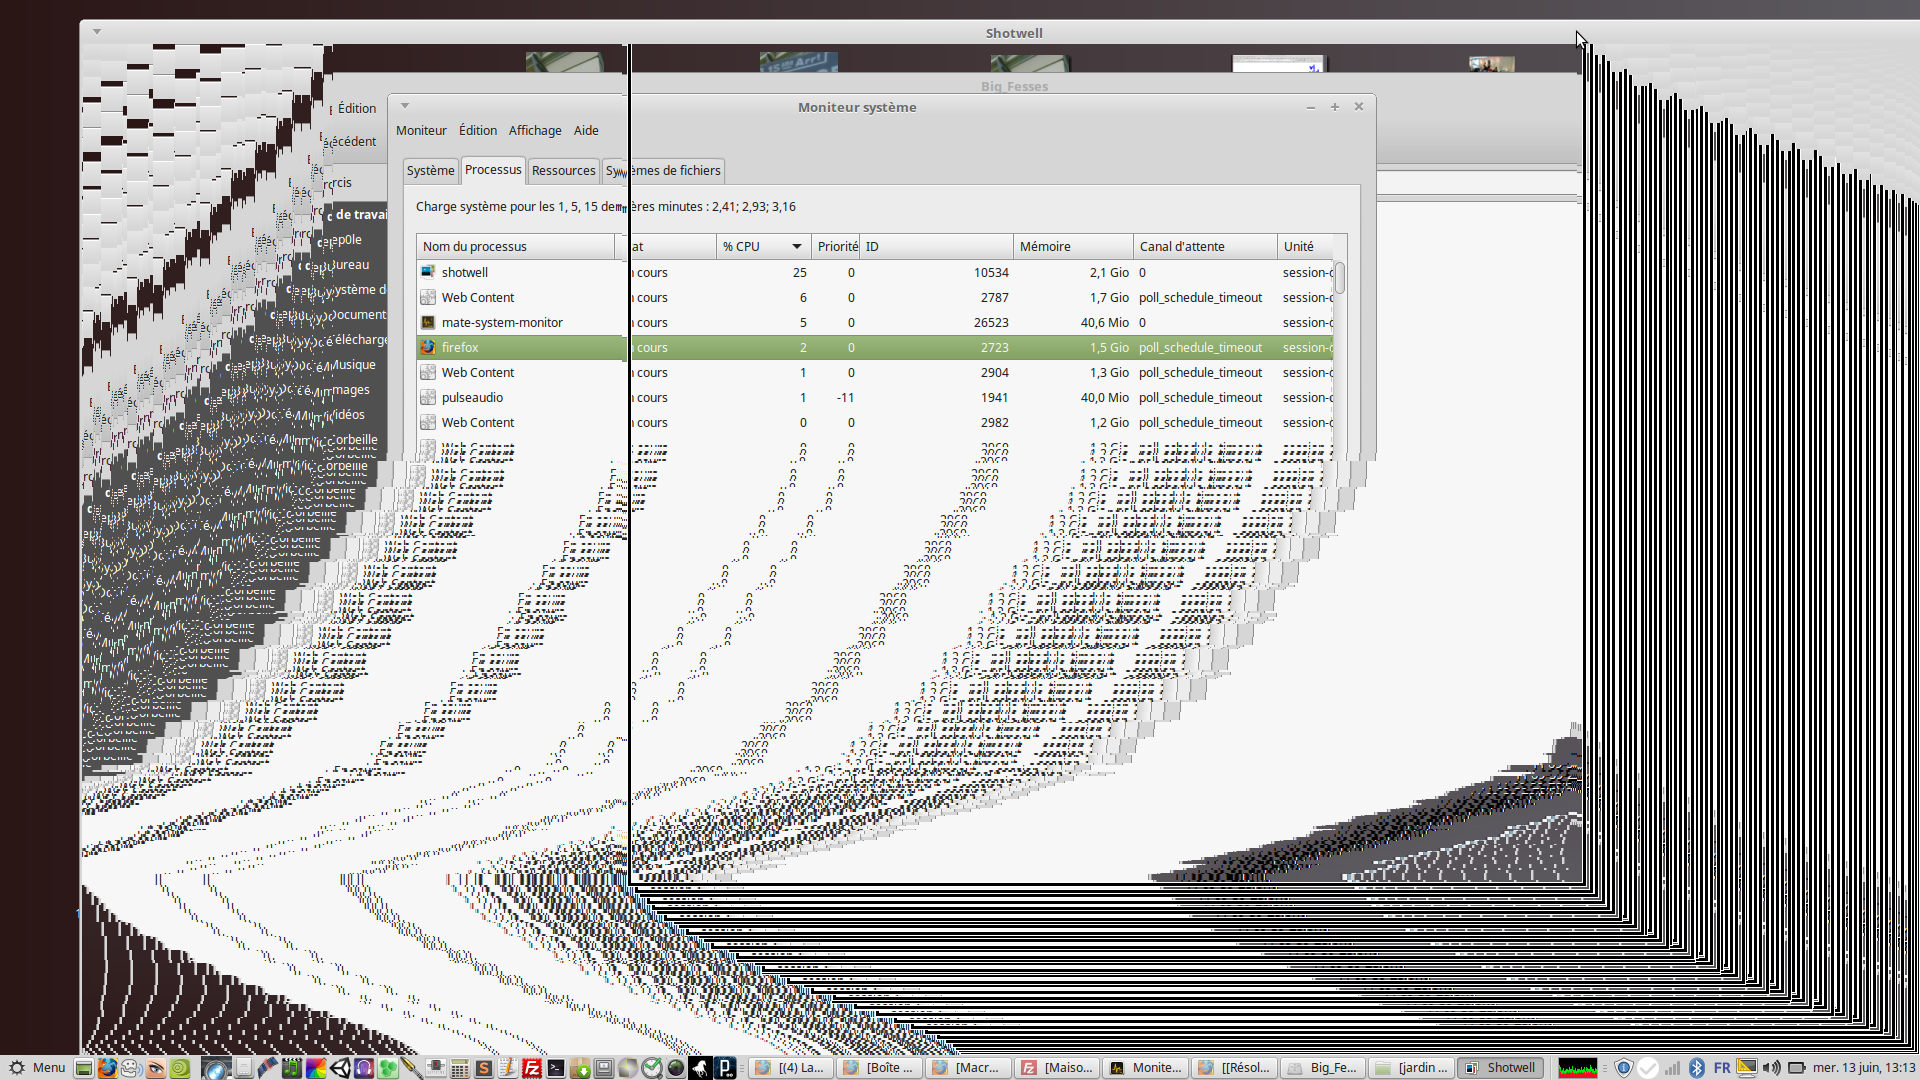Click the shotwell process icon
This screenshot has width=1920, height=1080.
pos(428,272)
